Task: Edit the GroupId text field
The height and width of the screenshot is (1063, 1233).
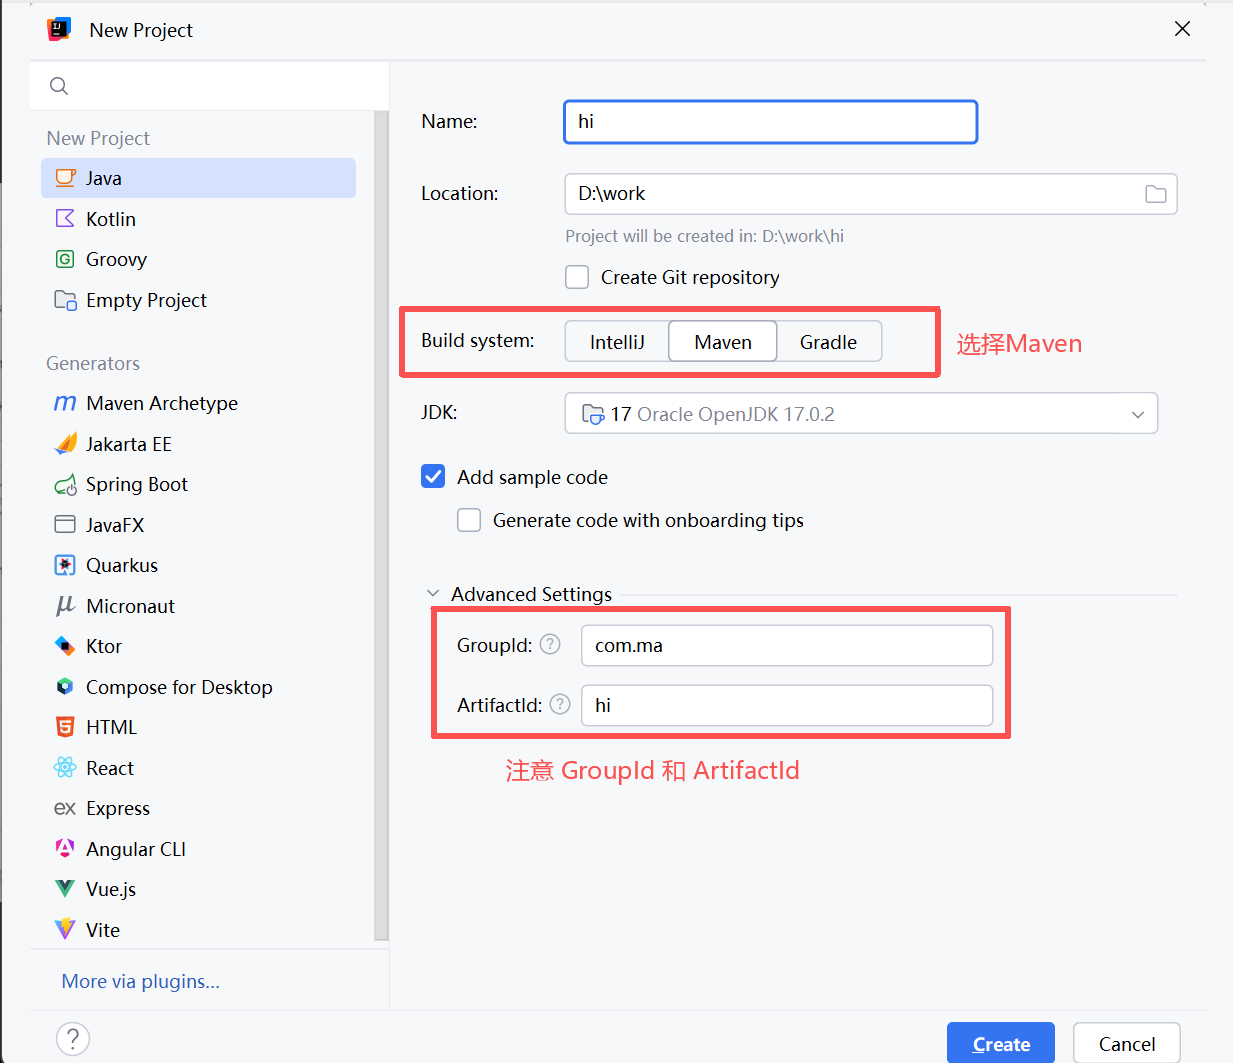Action: 787,645
